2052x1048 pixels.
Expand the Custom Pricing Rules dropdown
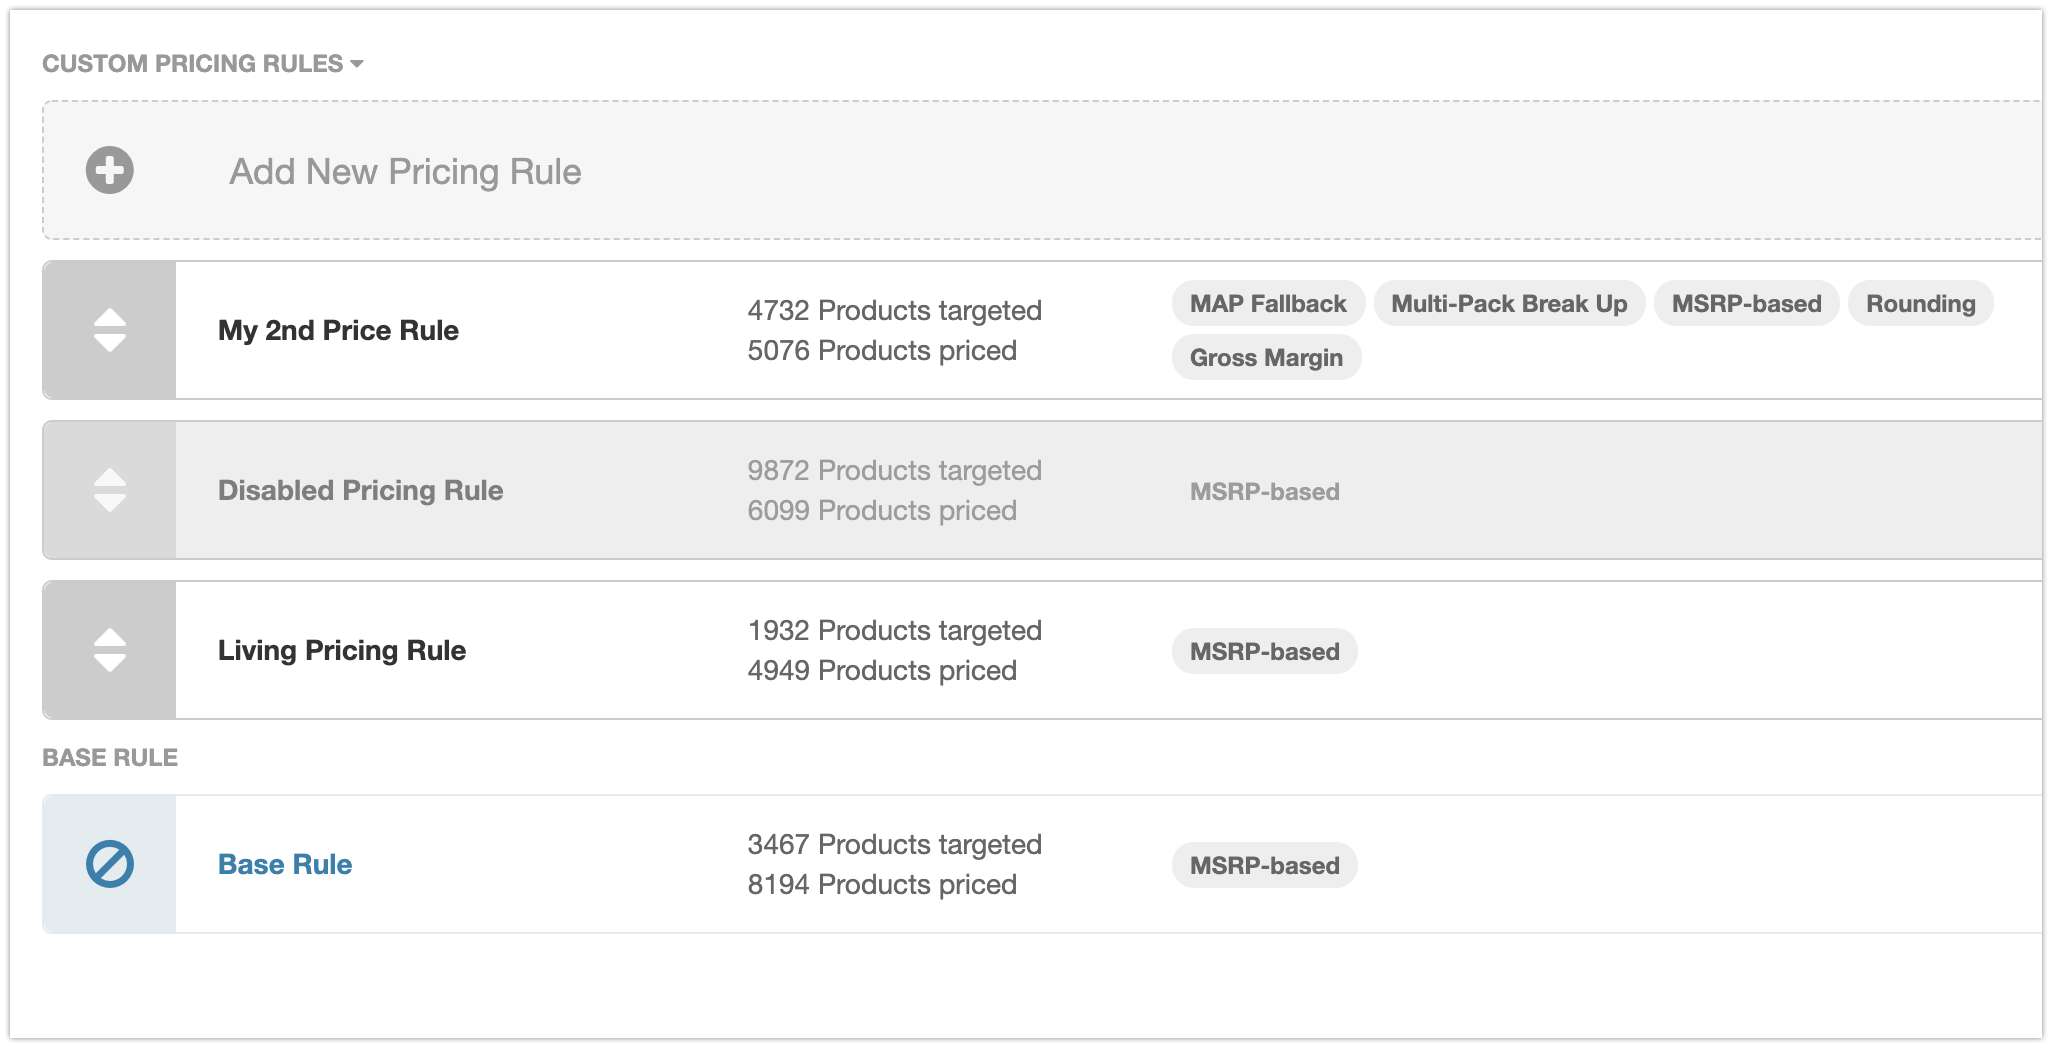point(359,63)
